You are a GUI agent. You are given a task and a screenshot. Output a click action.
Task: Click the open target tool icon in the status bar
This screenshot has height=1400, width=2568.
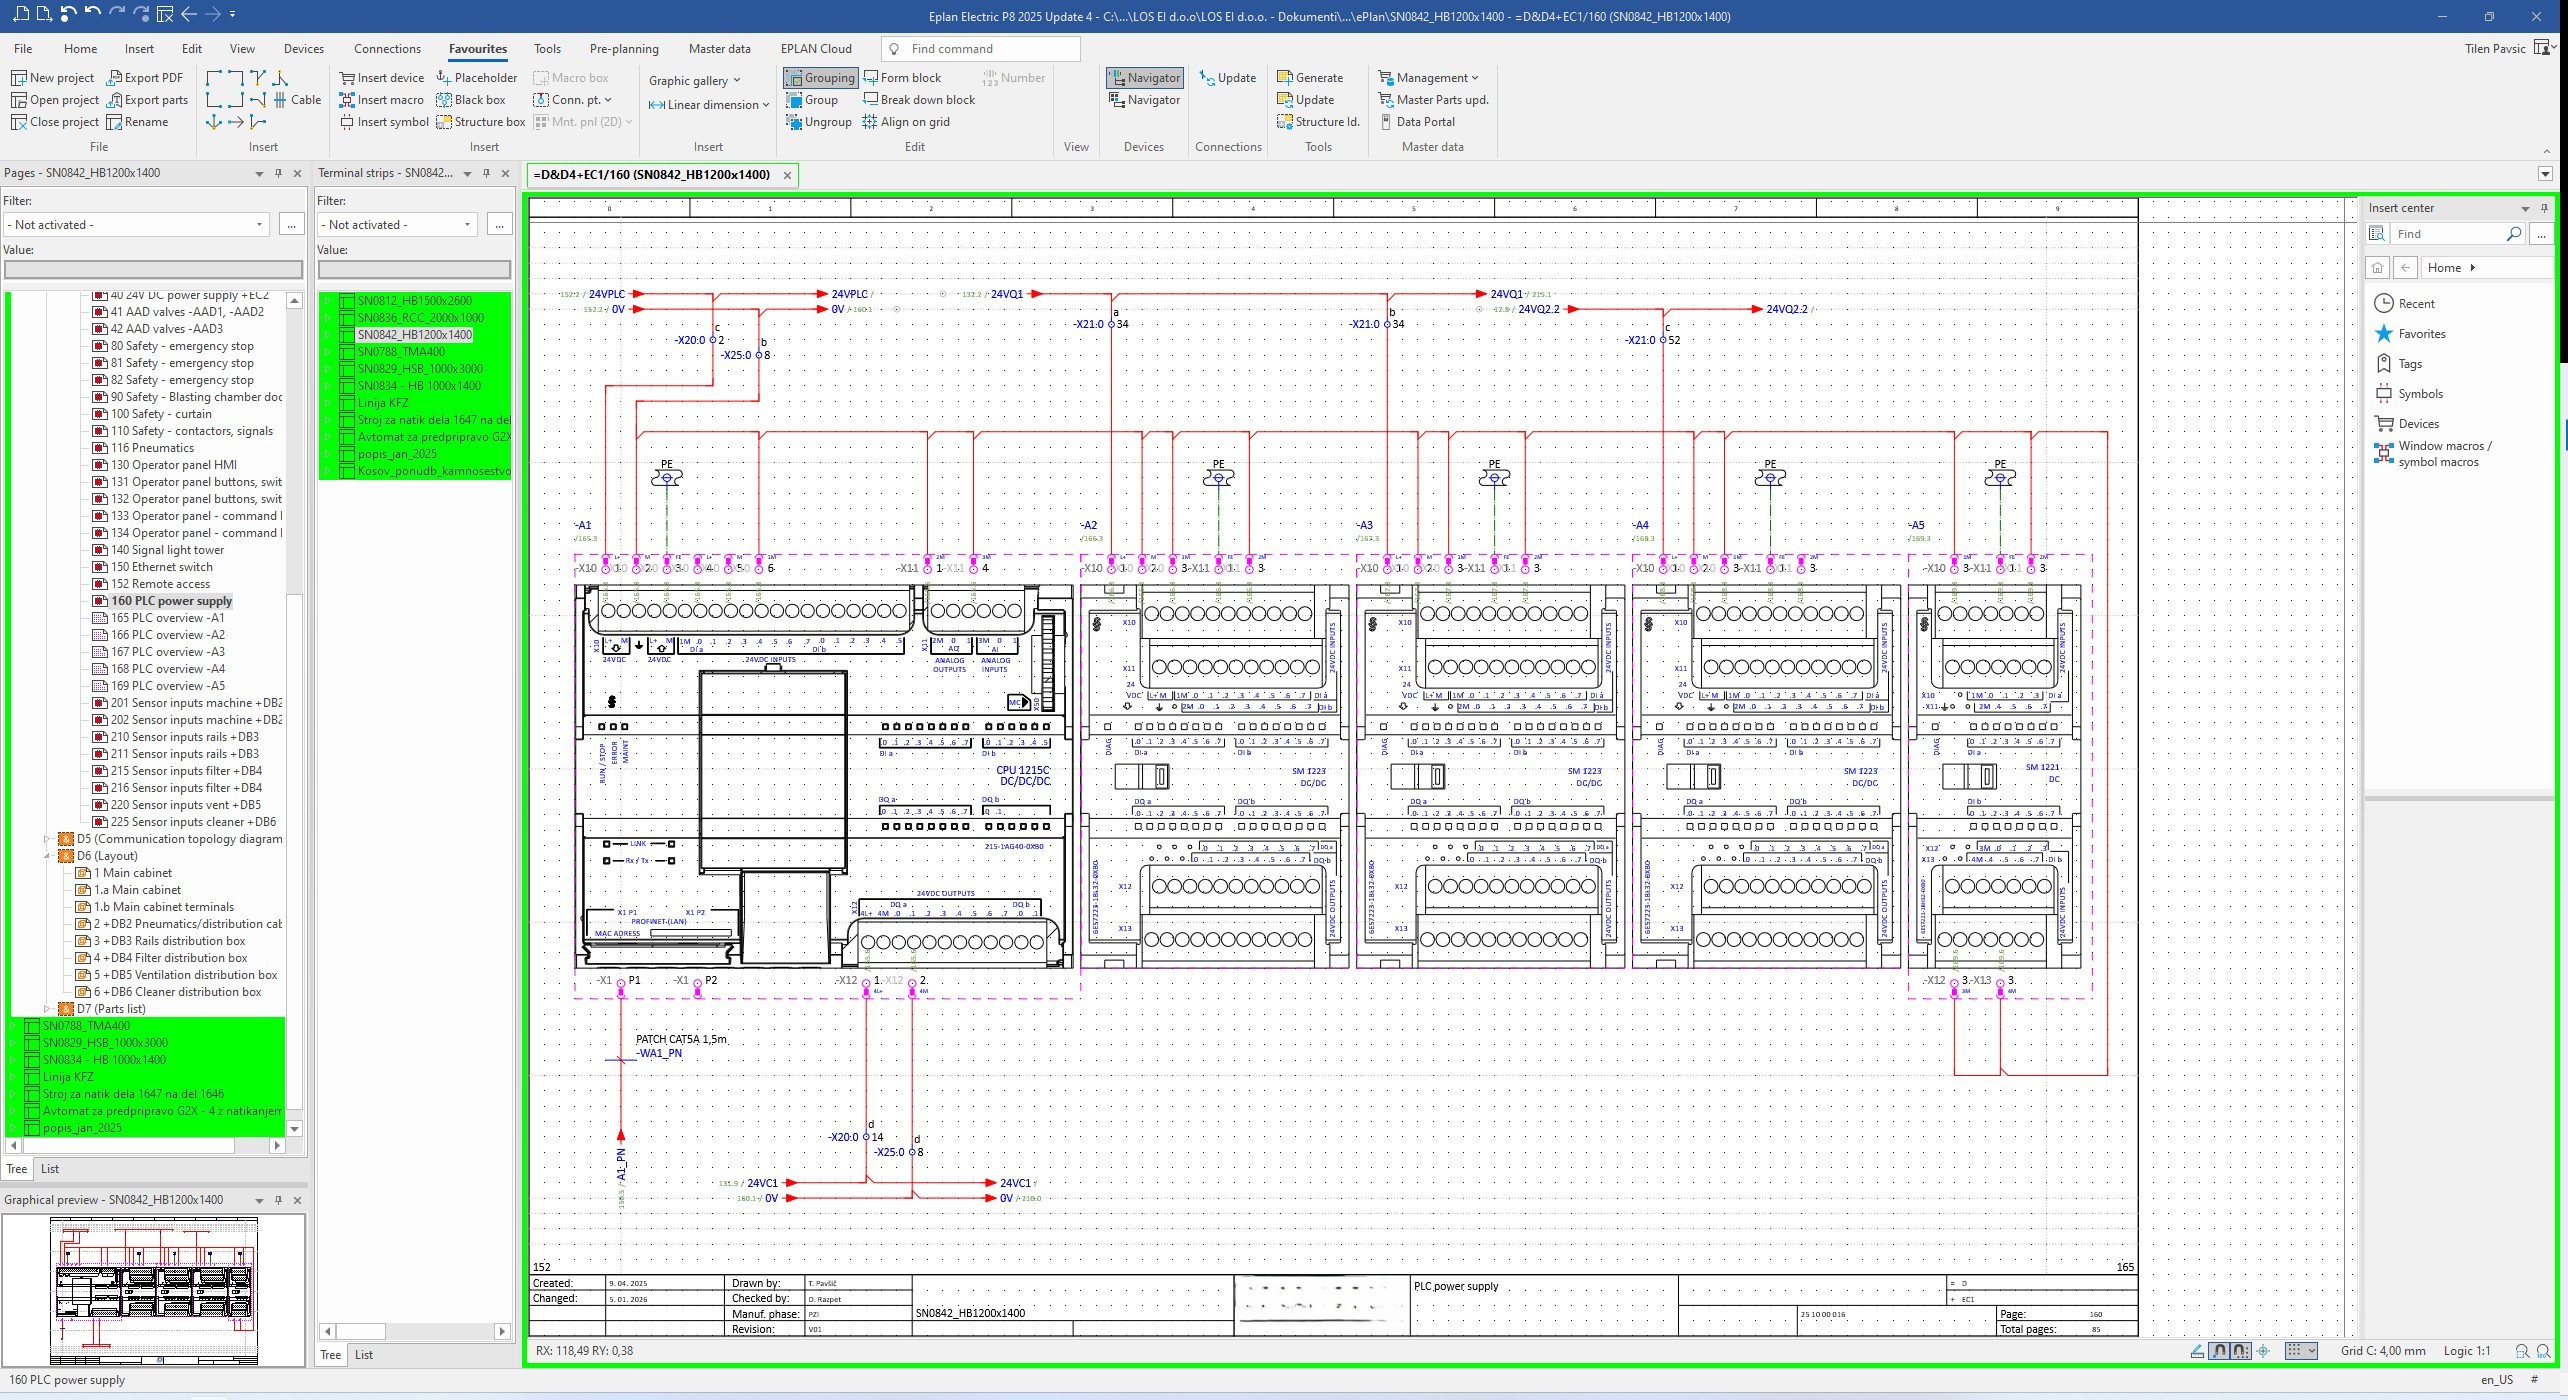(2264, 1351)
